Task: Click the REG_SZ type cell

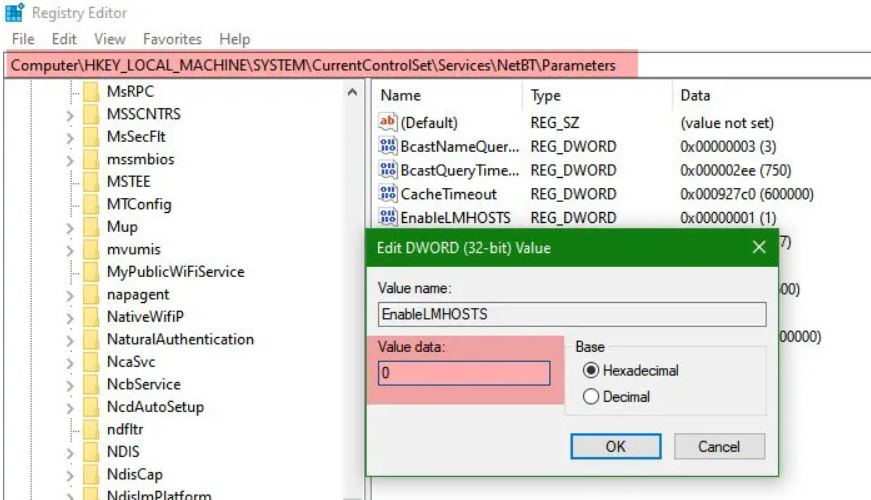Action: (x=554, y=122)
